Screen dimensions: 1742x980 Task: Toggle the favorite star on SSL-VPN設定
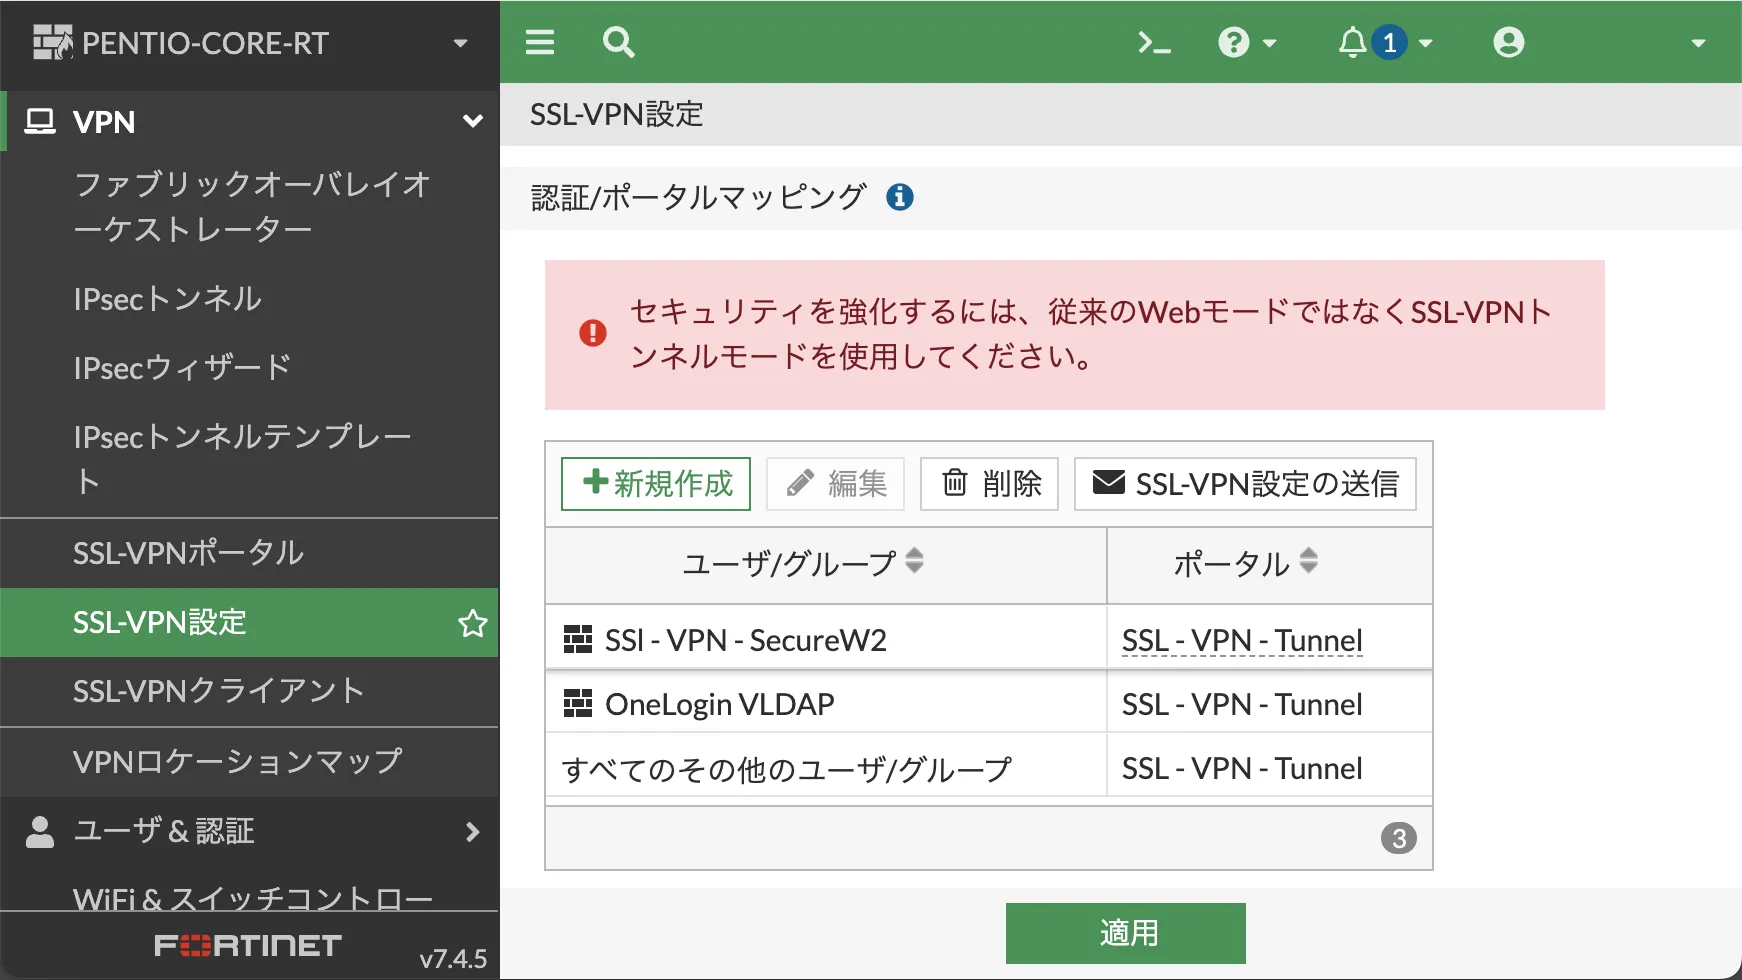pos(472,623)
